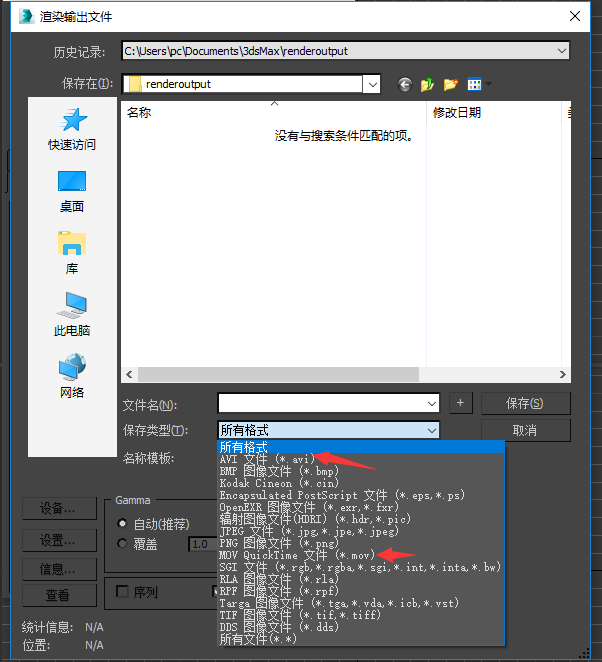Sort by the 名称 column header
This screenshot has width=602, height=662.
(x=274, y=113)
